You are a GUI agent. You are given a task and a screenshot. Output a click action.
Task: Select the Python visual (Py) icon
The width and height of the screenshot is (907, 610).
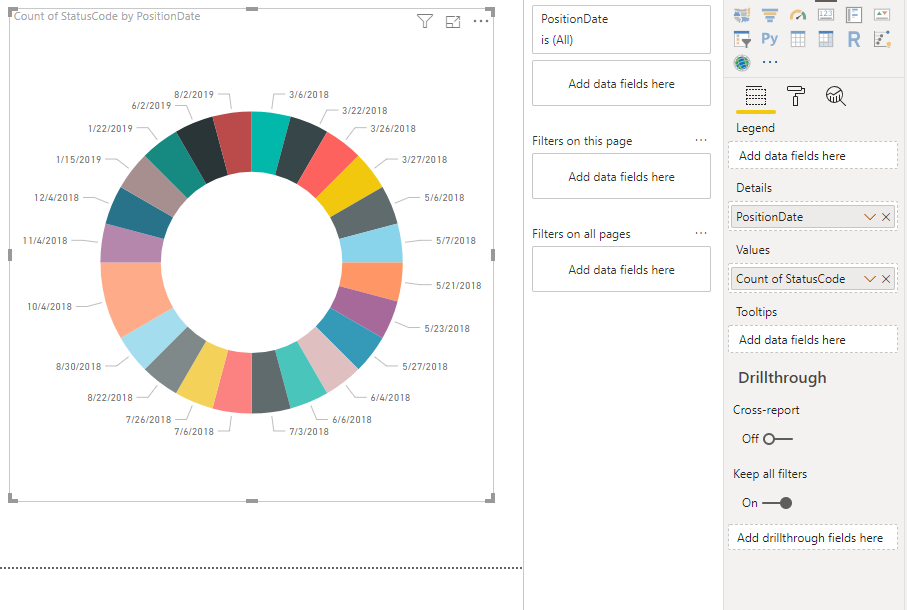[769, 39]
